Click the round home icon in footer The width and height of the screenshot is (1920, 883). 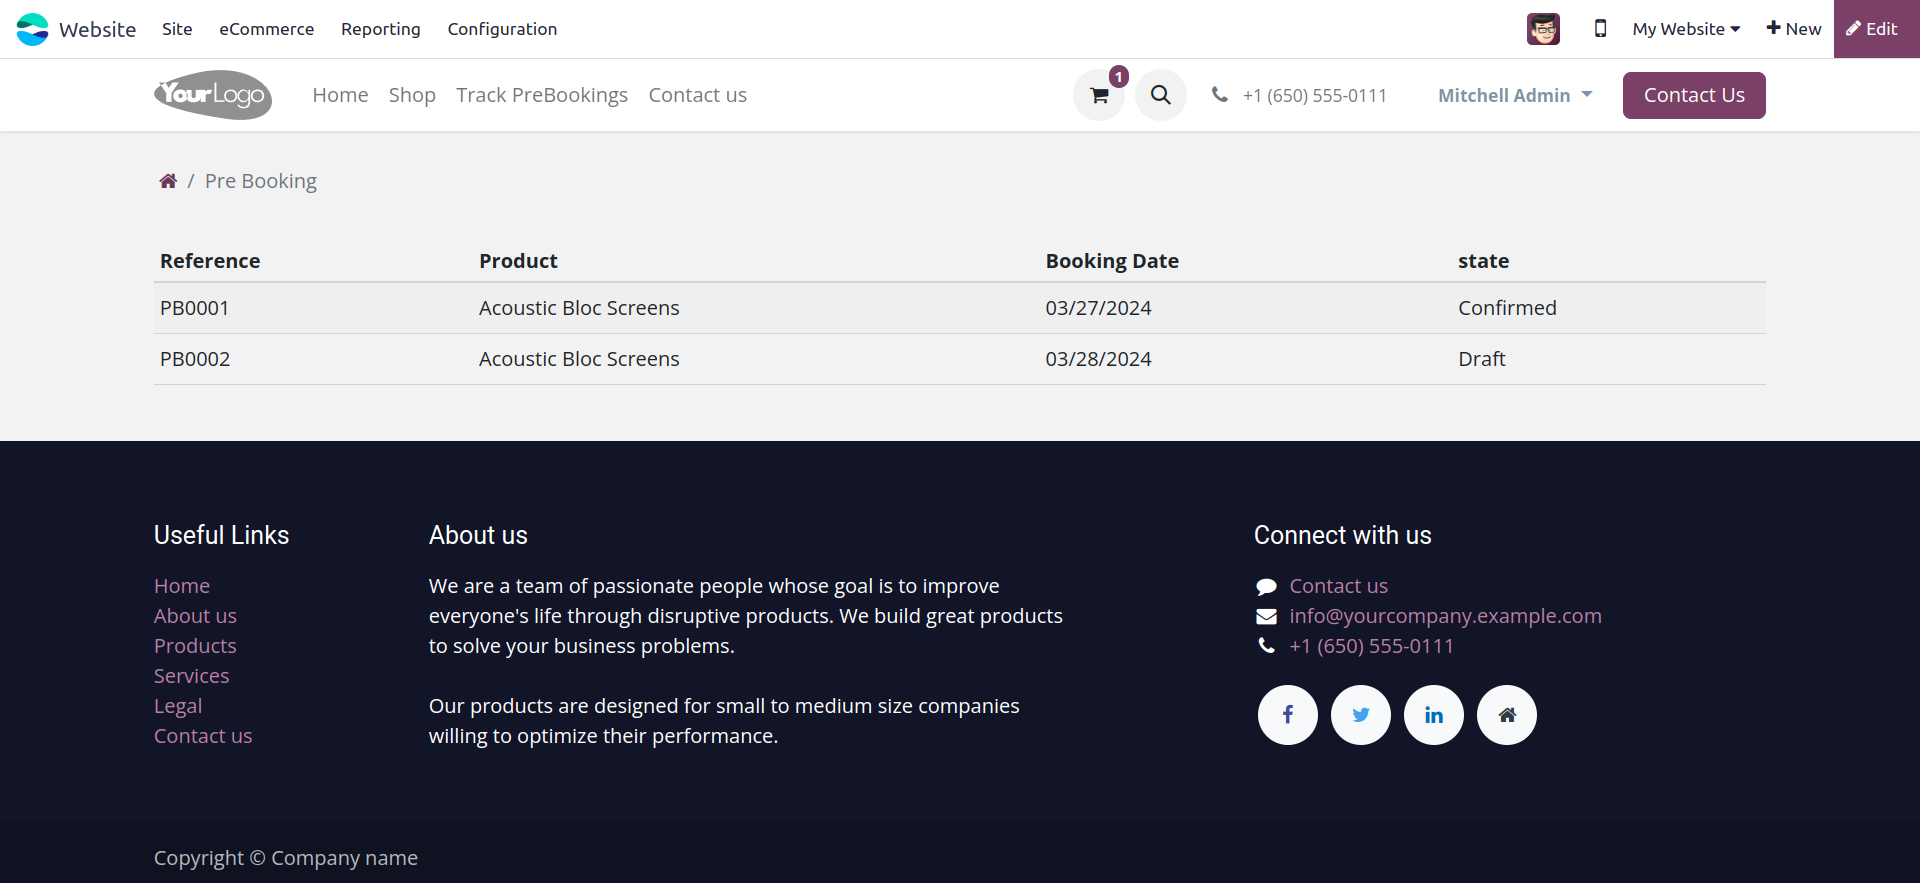(1506, 715)
